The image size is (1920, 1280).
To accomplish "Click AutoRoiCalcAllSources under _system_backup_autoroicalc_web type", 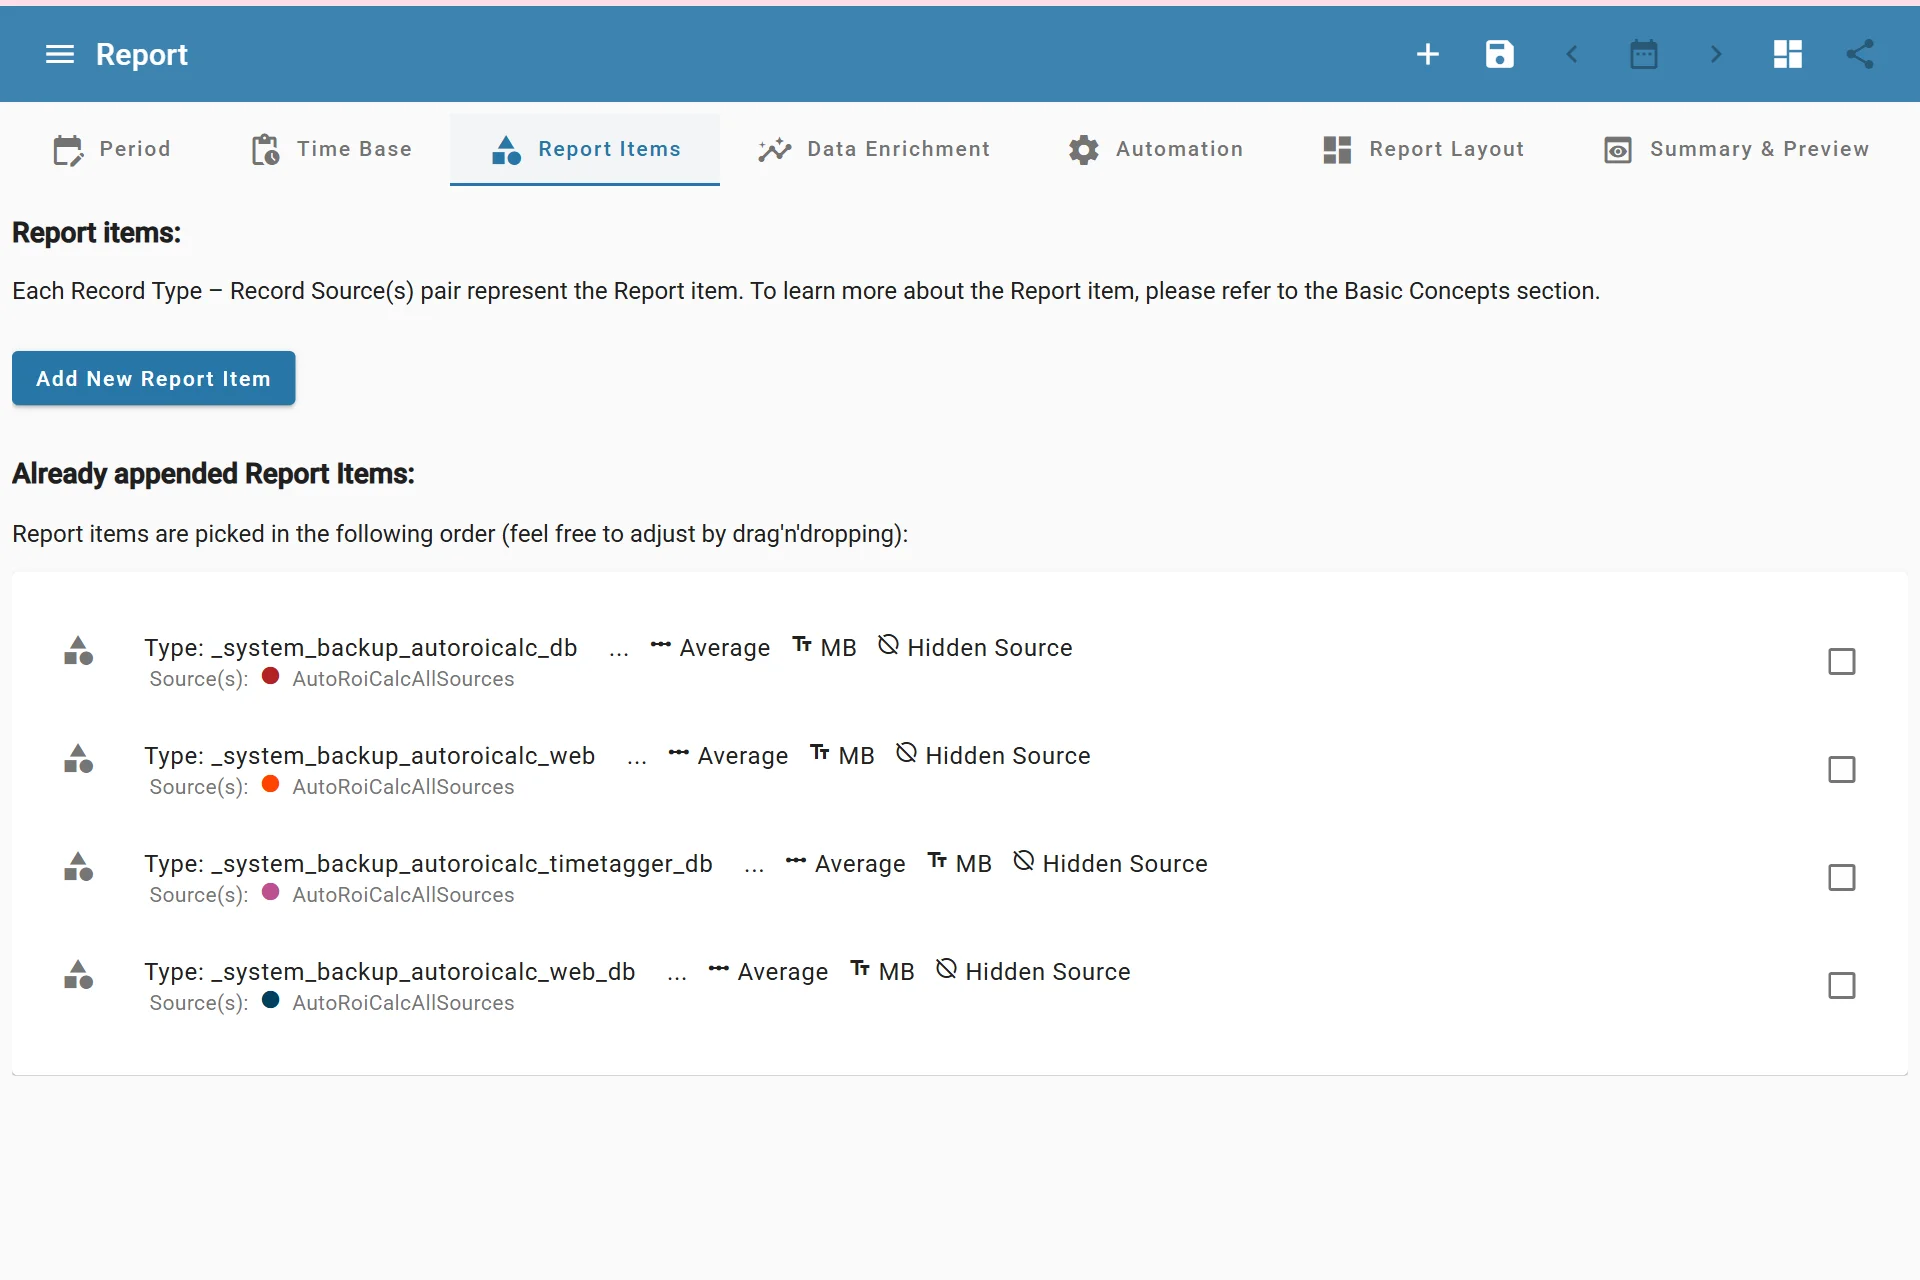I will pyautogui.click(x=403, y=787).
